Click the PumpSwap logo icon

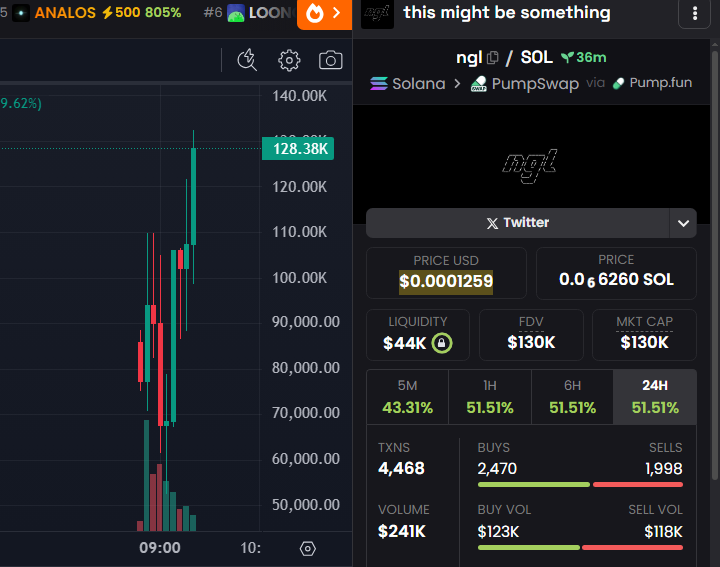(x=478, y=84)
